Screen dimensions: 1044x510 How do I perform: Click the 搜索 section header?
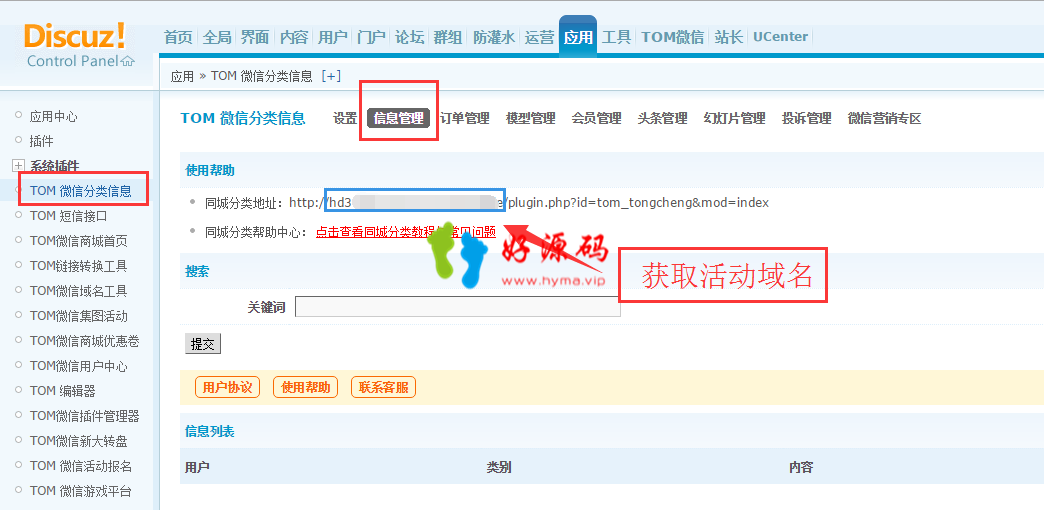pos(197,272)
